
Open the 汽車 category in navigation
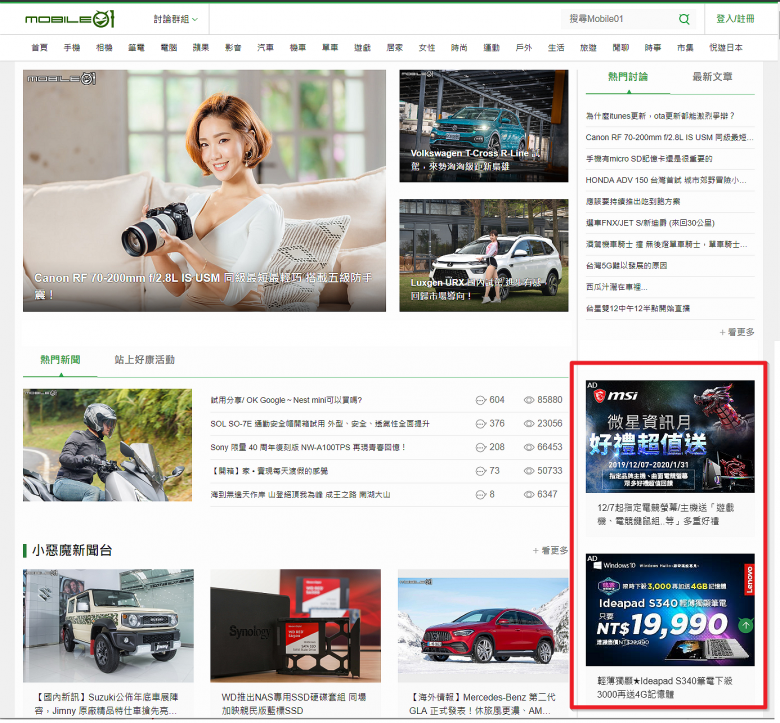pos(265,48)
